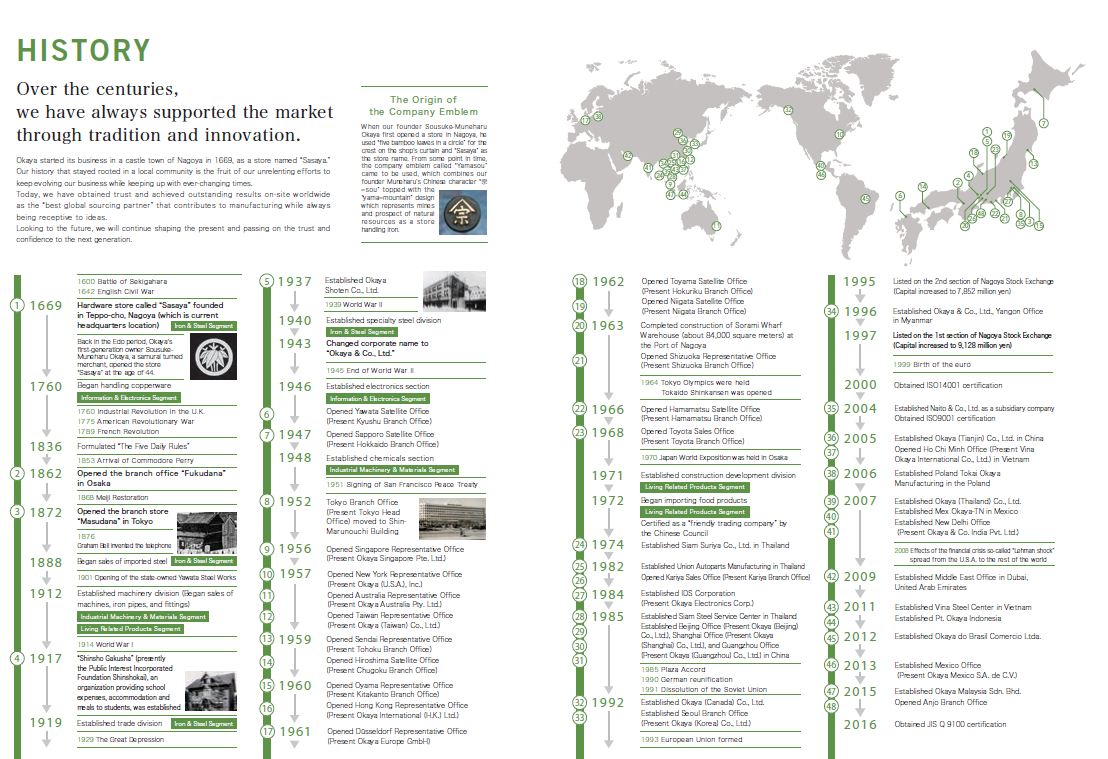Select the year 1760 on the timeline
The width and height of the screenshot is (1108, 759).
click(46, 387)
